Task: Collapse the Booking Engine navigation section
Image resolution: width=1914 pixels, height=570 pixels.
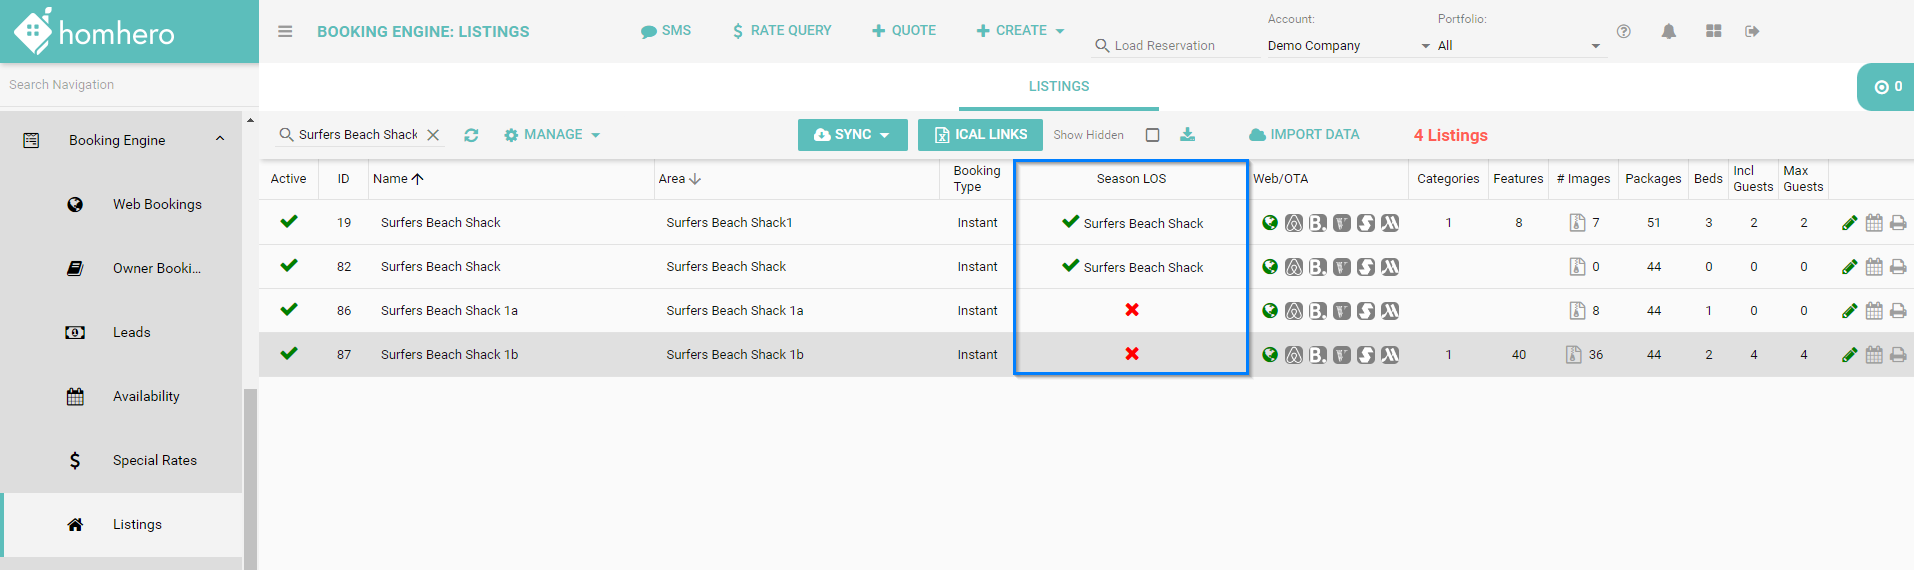Action: [220, 140]
